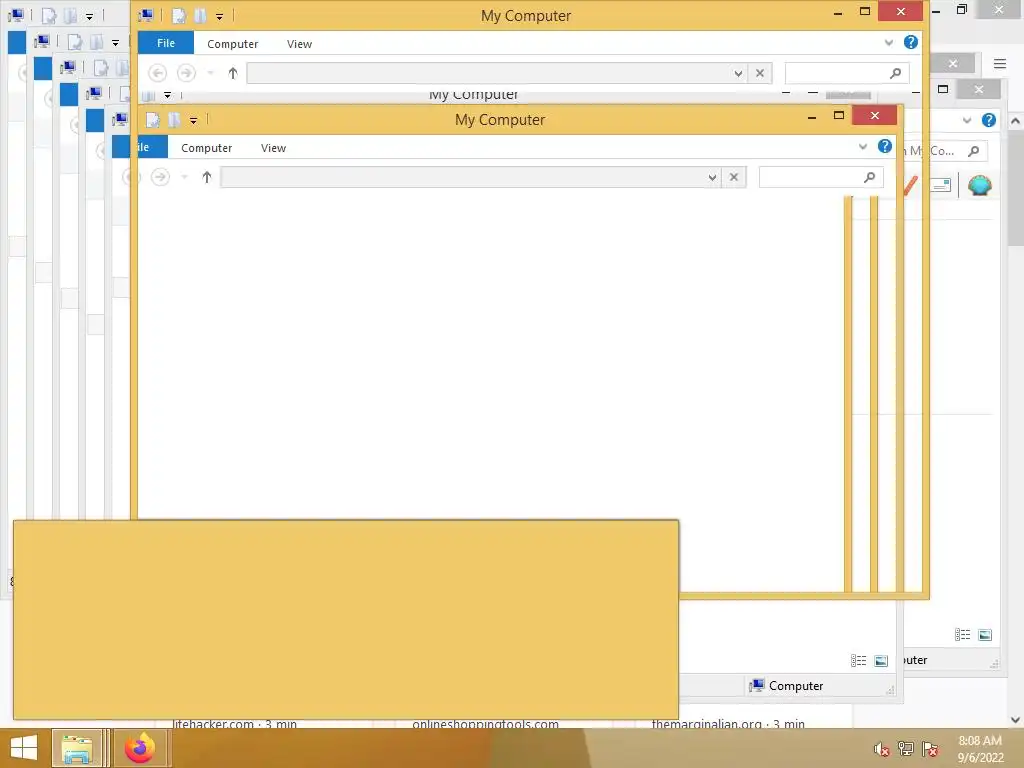This screenshot has width=1024, height=768.
Task: Open recent locations dropdown in upper window
Action: [x=210, y=73]
